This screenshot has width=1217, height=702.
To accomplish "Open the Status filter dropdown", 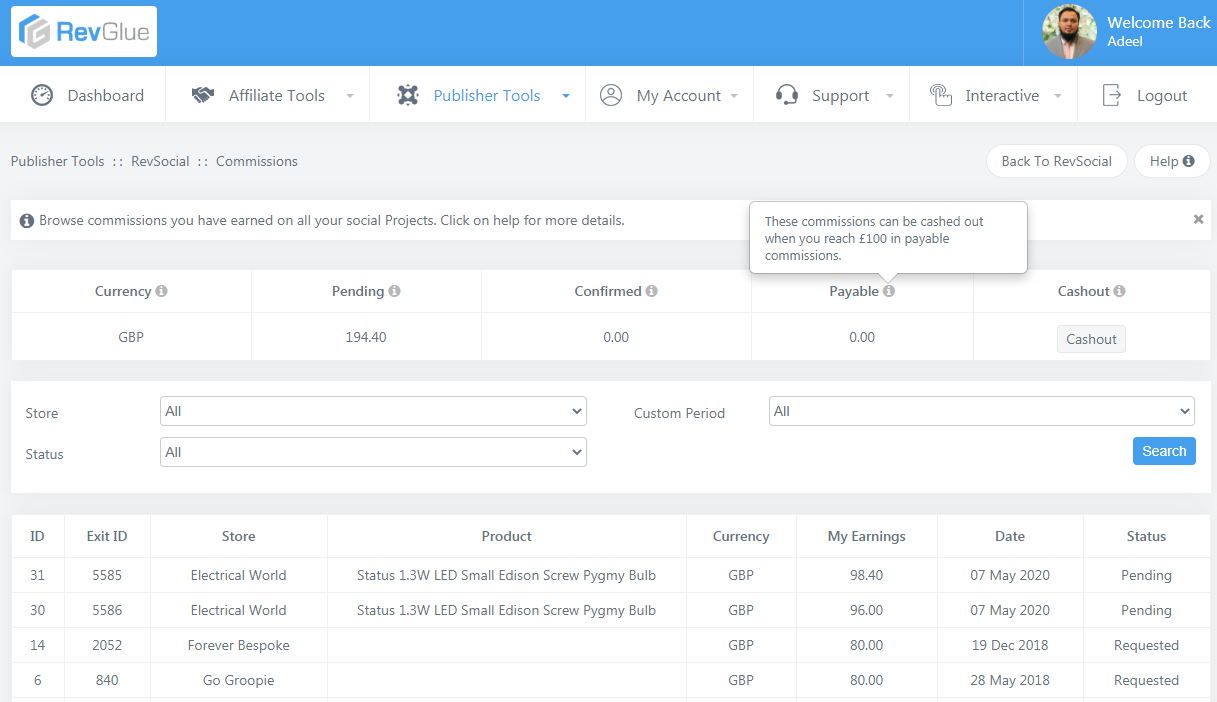I will (x=373, y=452).
